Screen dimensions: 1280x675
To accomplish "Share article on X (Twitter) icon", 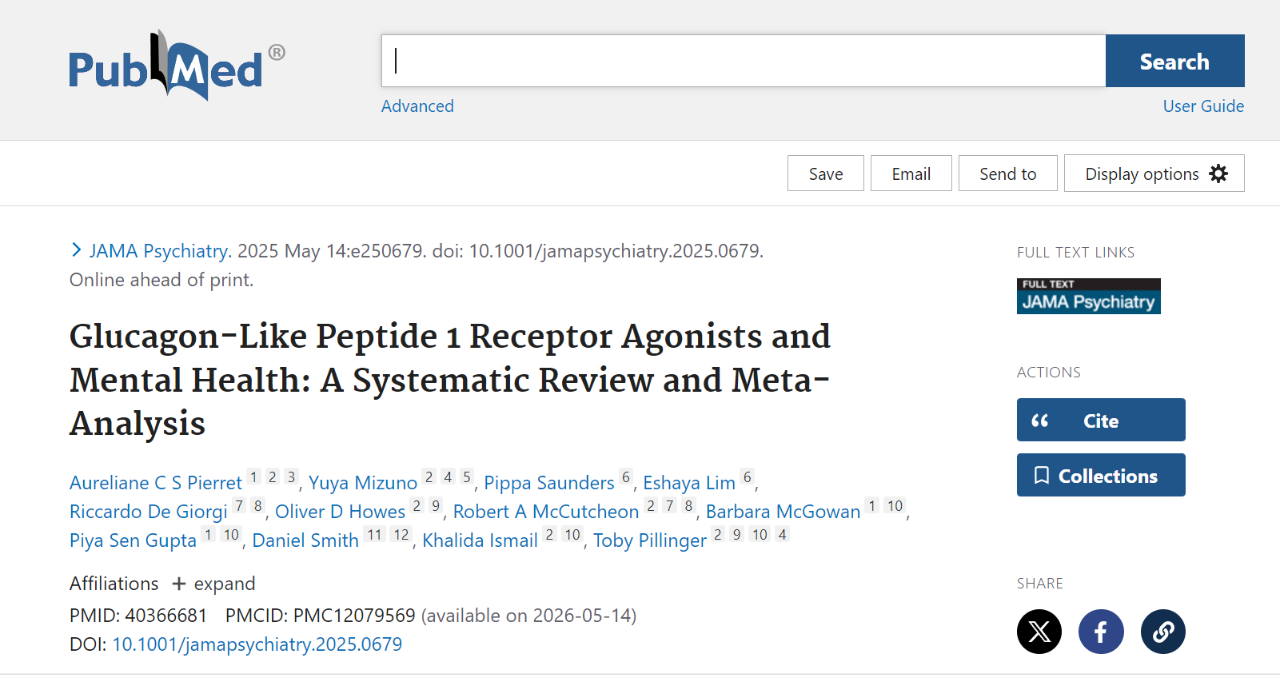I will (1039, 631).
